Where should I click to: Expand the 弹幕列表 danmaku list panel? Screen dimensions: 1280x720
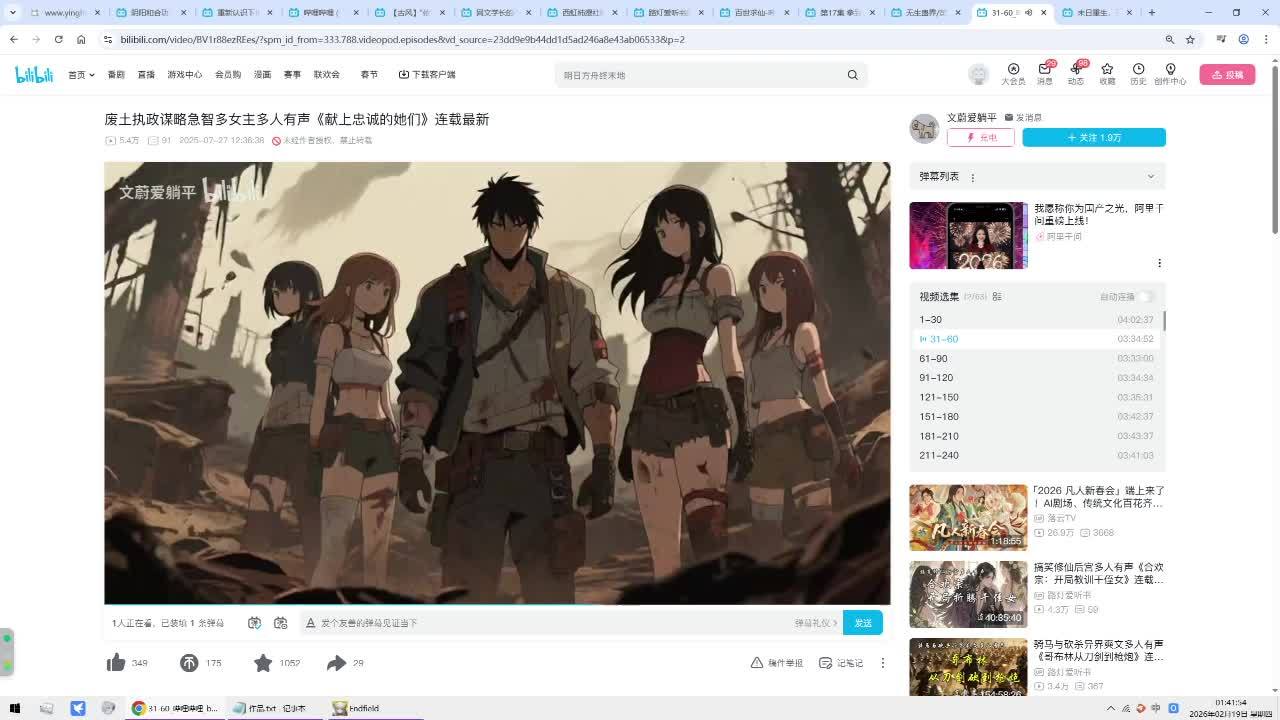[x=1150, y=177]
